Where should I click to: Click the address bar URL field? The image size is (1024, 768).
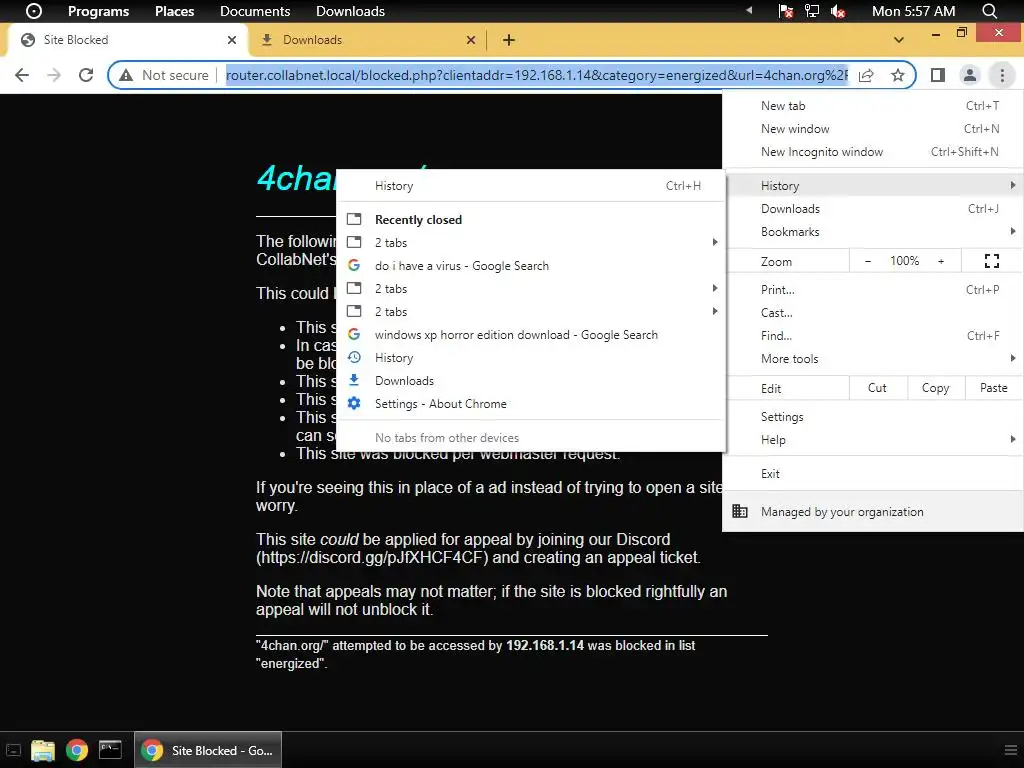point(537,75)
